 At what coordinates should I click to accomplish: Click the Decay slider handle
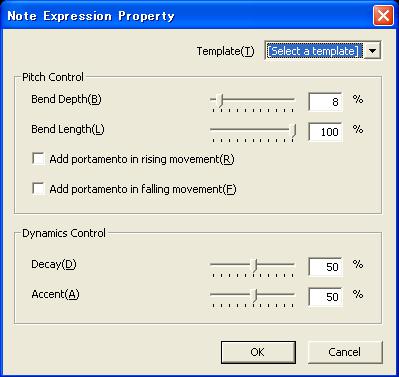coord(254,266)
